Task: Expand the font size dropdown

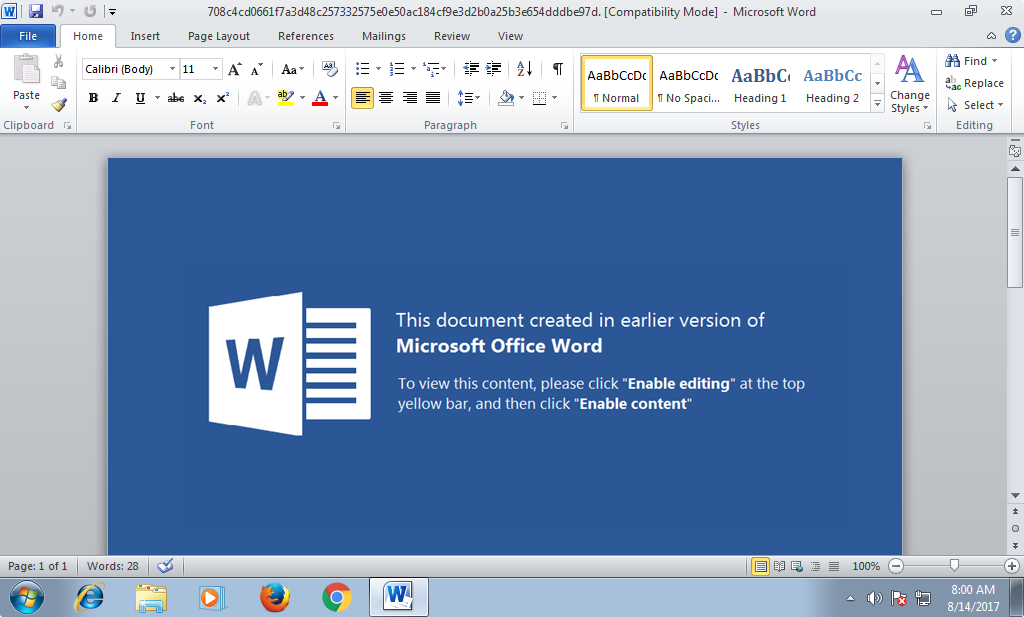Action: tap(216, 69)
